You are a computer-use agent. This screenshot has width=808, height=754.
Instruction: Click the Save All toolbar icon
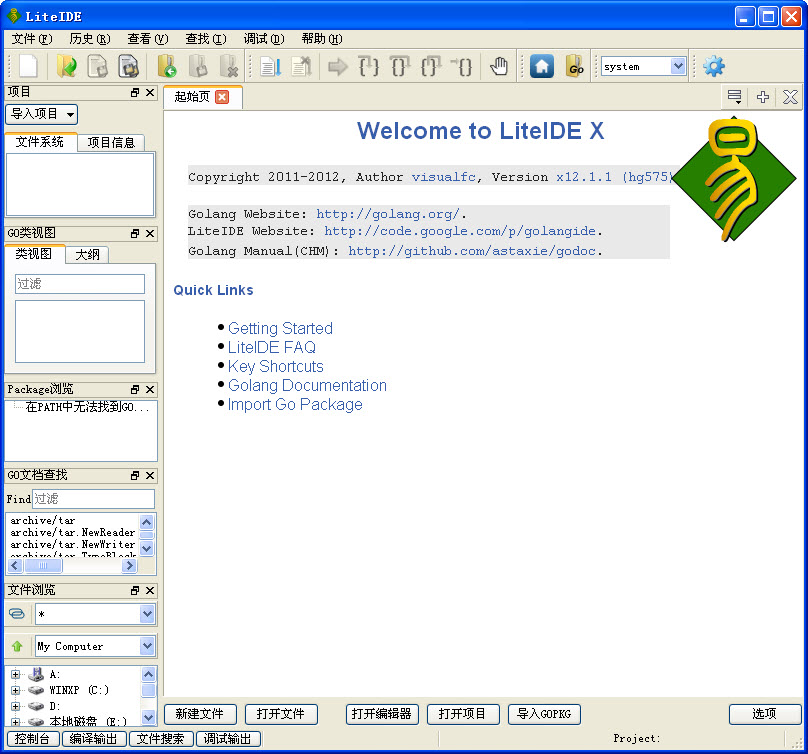(x=128, y=66)
